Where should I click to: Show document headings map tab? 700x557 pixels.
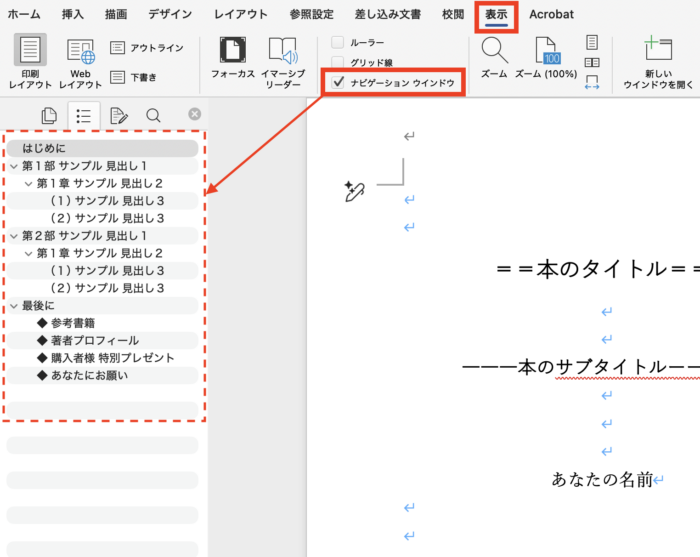[83, 116]
